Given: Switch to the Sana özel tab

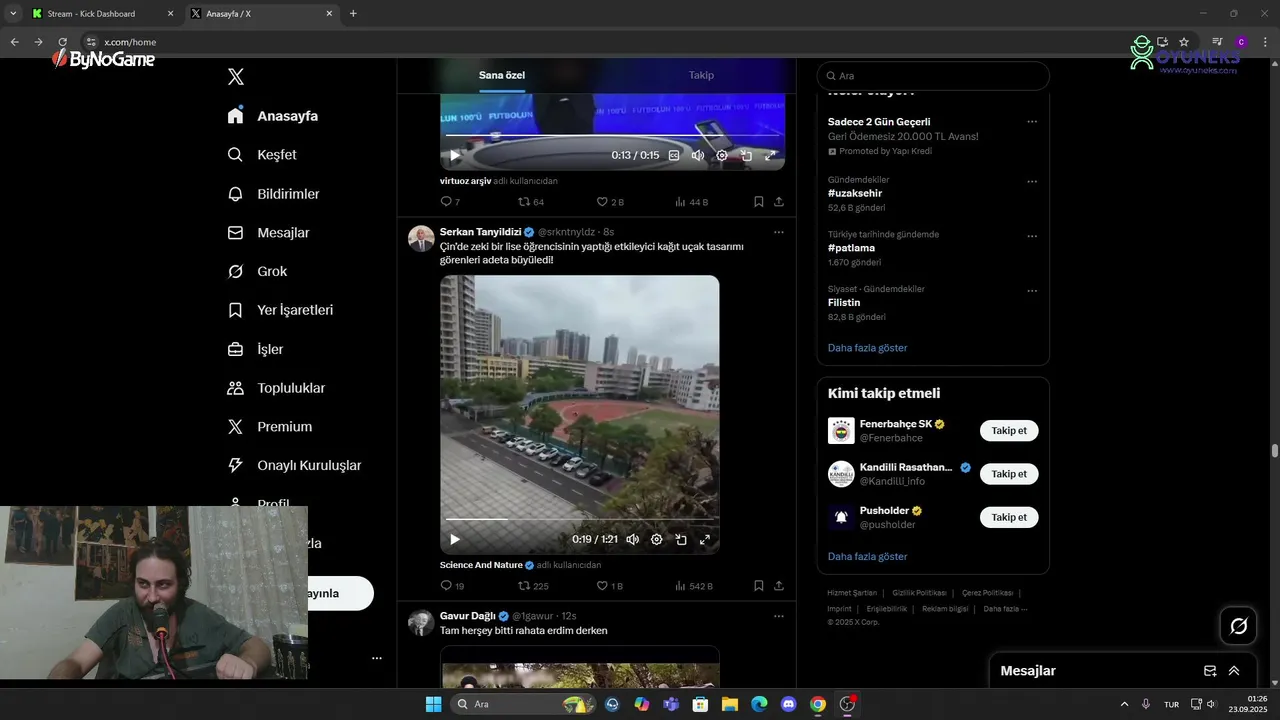Looking at the screenshot, I should click(x=502, y=75).
